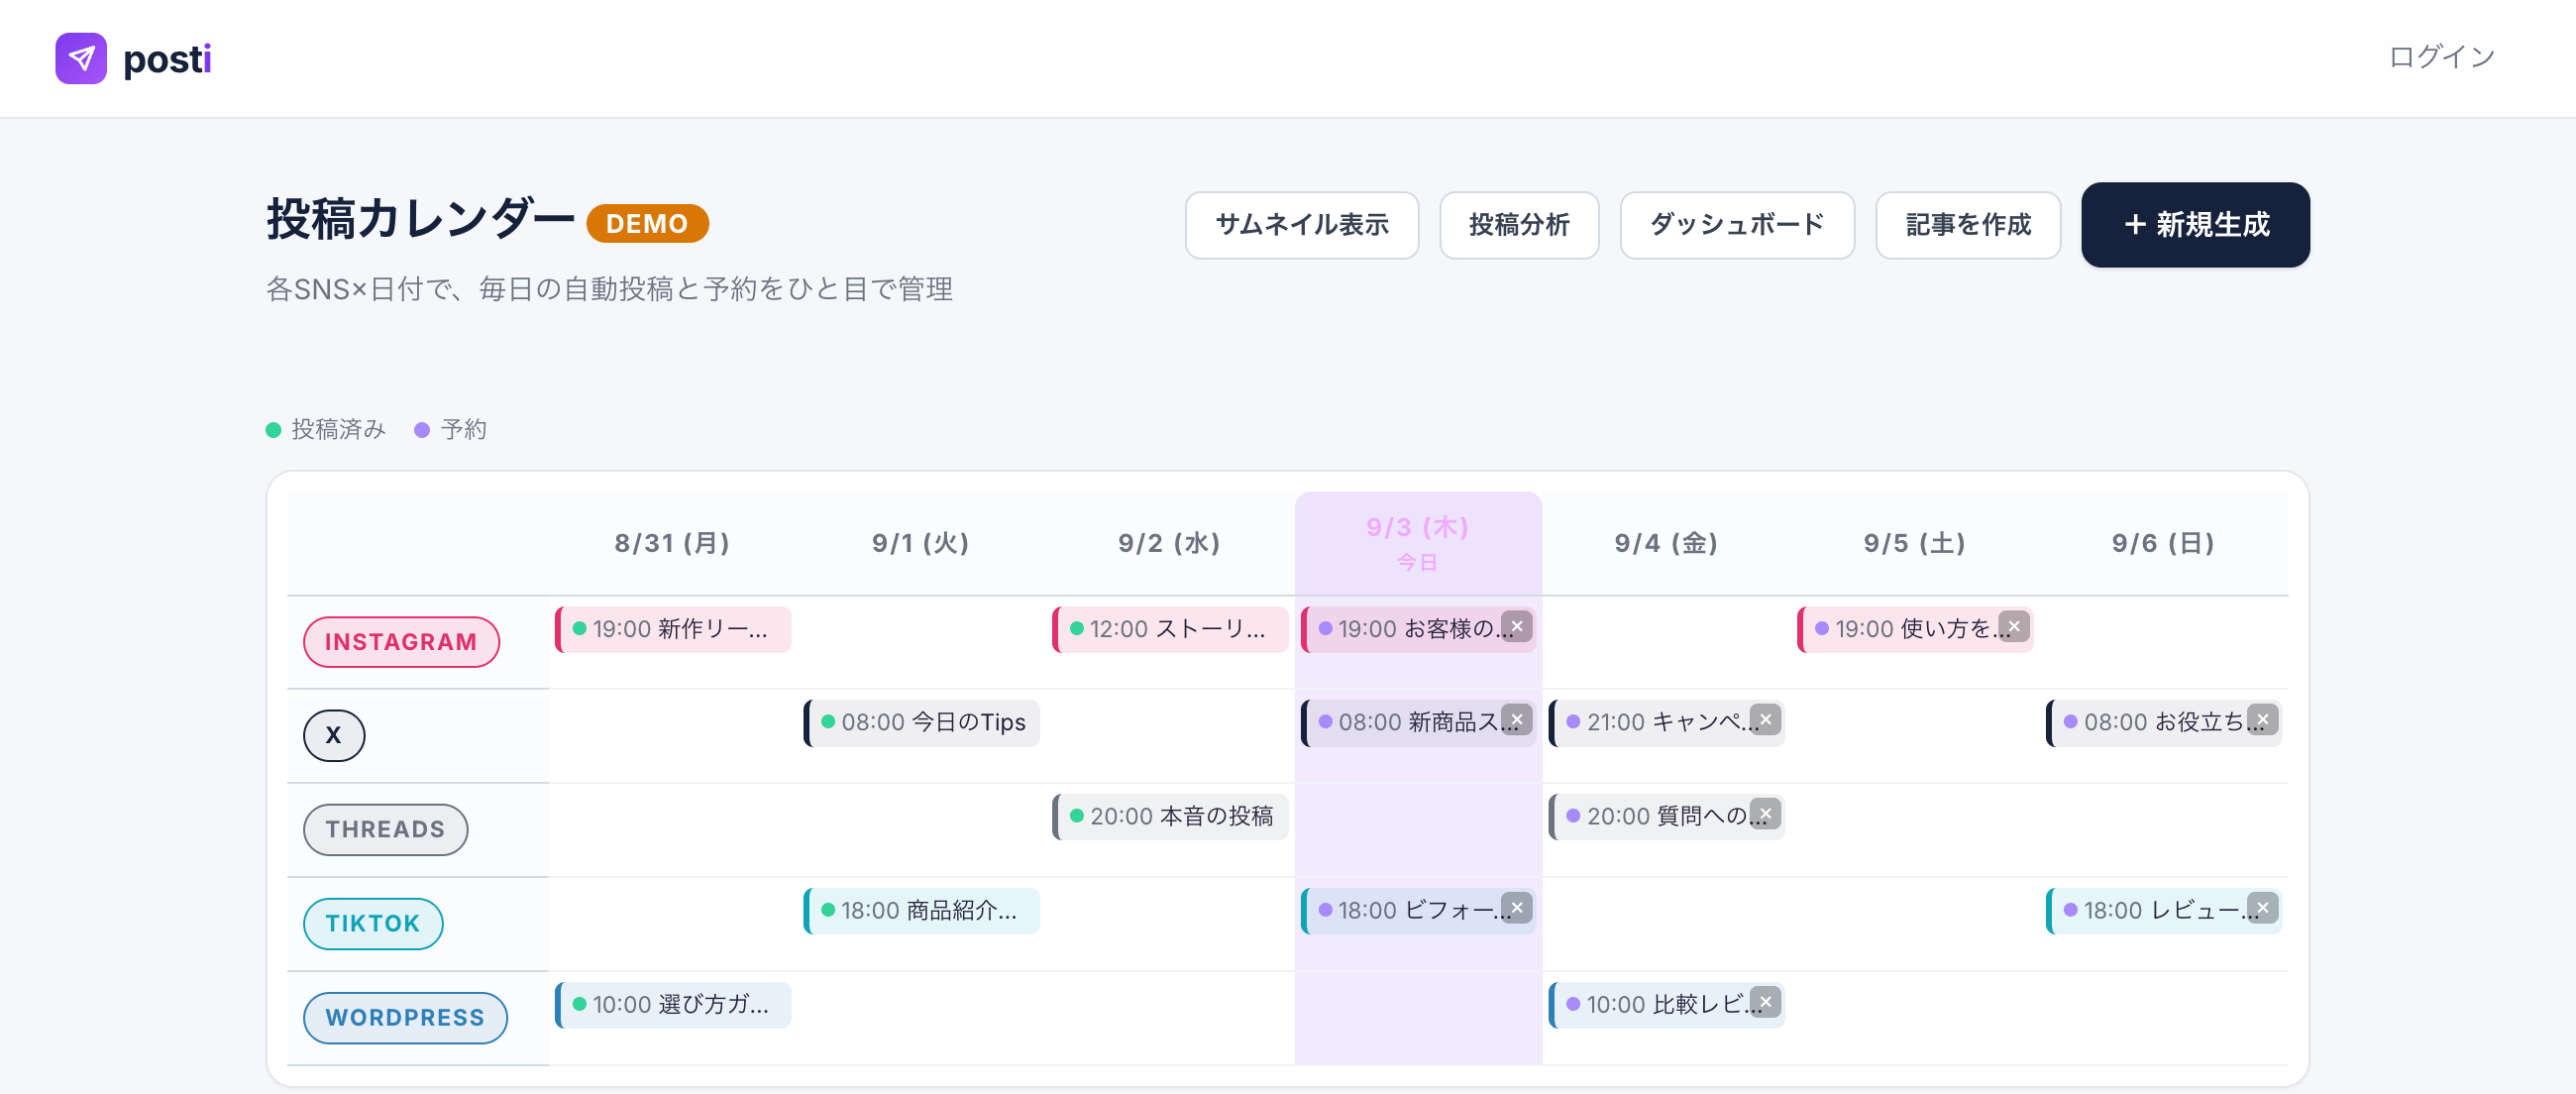Cancel the 08:00 お役立ち X scheduled post
Viewport: 2576px width, 1094px height.
pyautogui.click(x=2262, y=719)
